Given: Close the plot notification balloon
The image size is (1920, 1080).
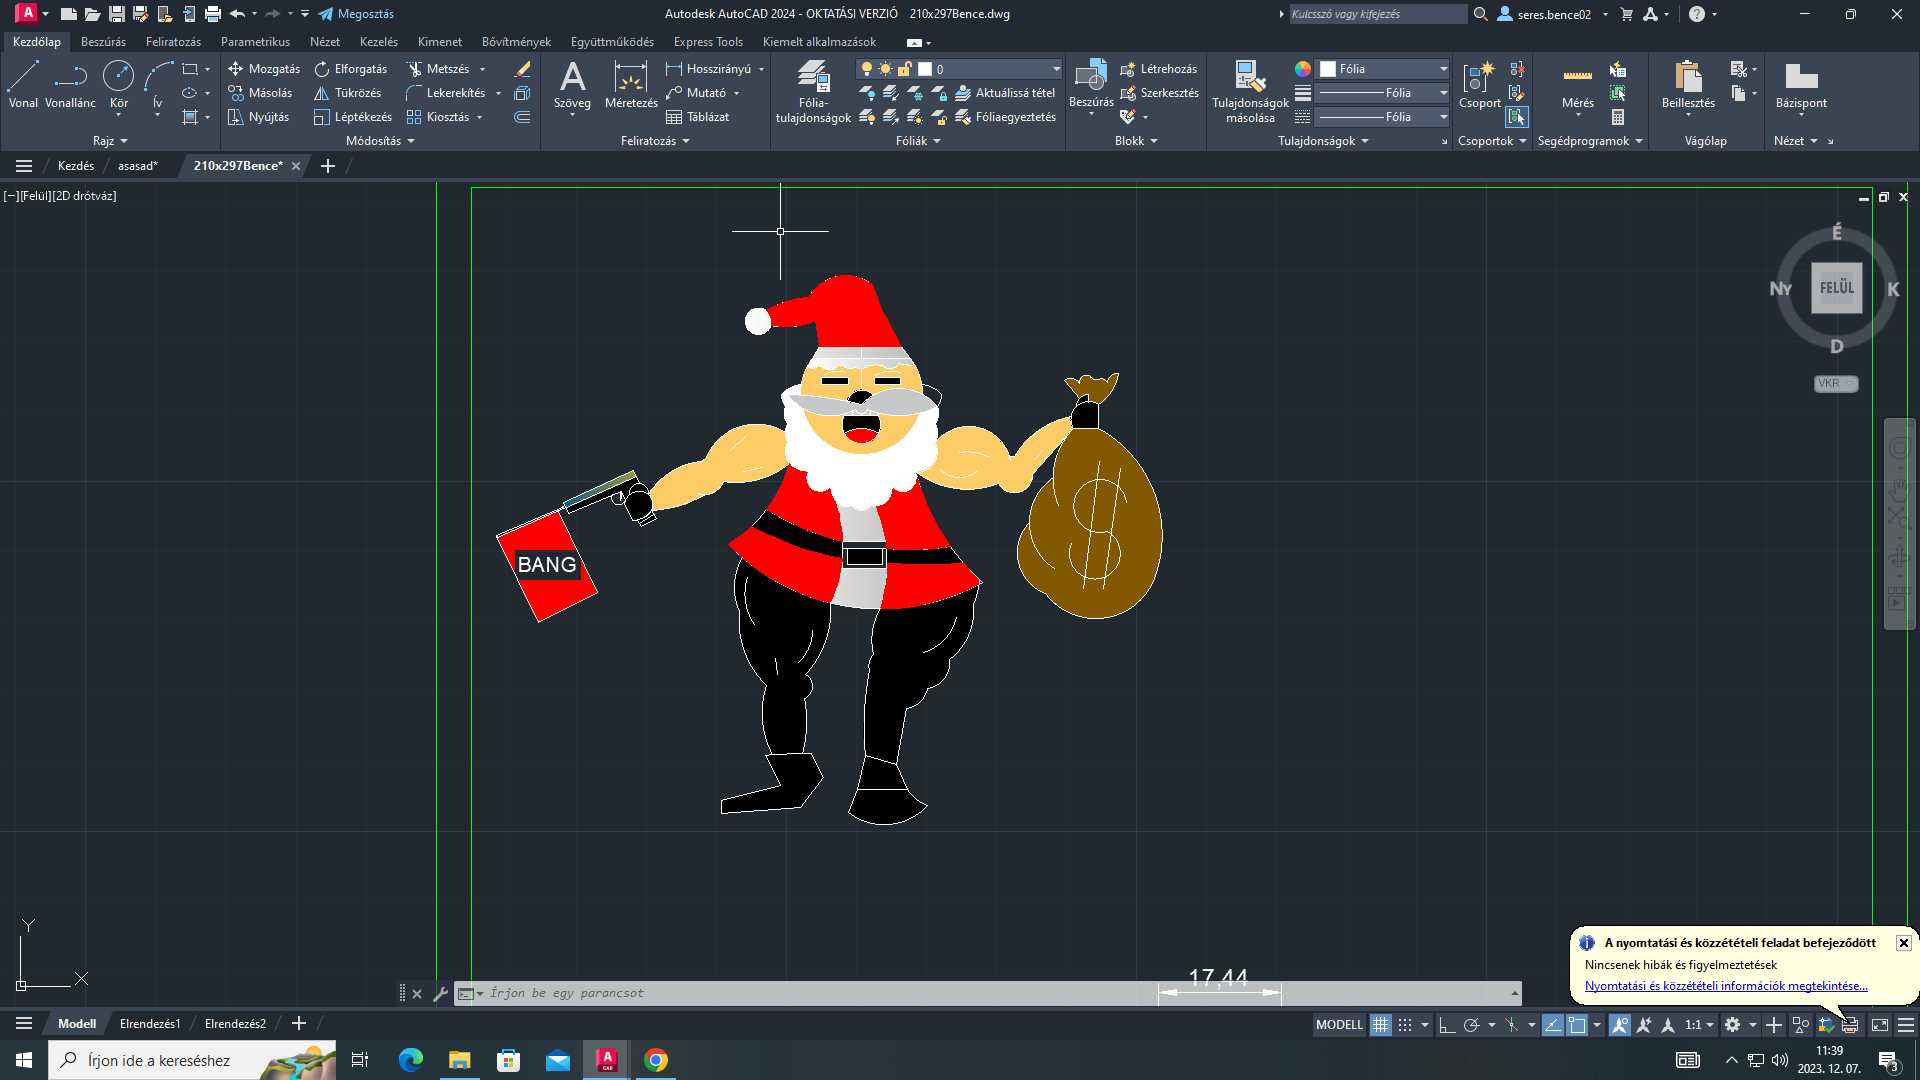Looking at the screenshot, I should (x=1903, y=943).
